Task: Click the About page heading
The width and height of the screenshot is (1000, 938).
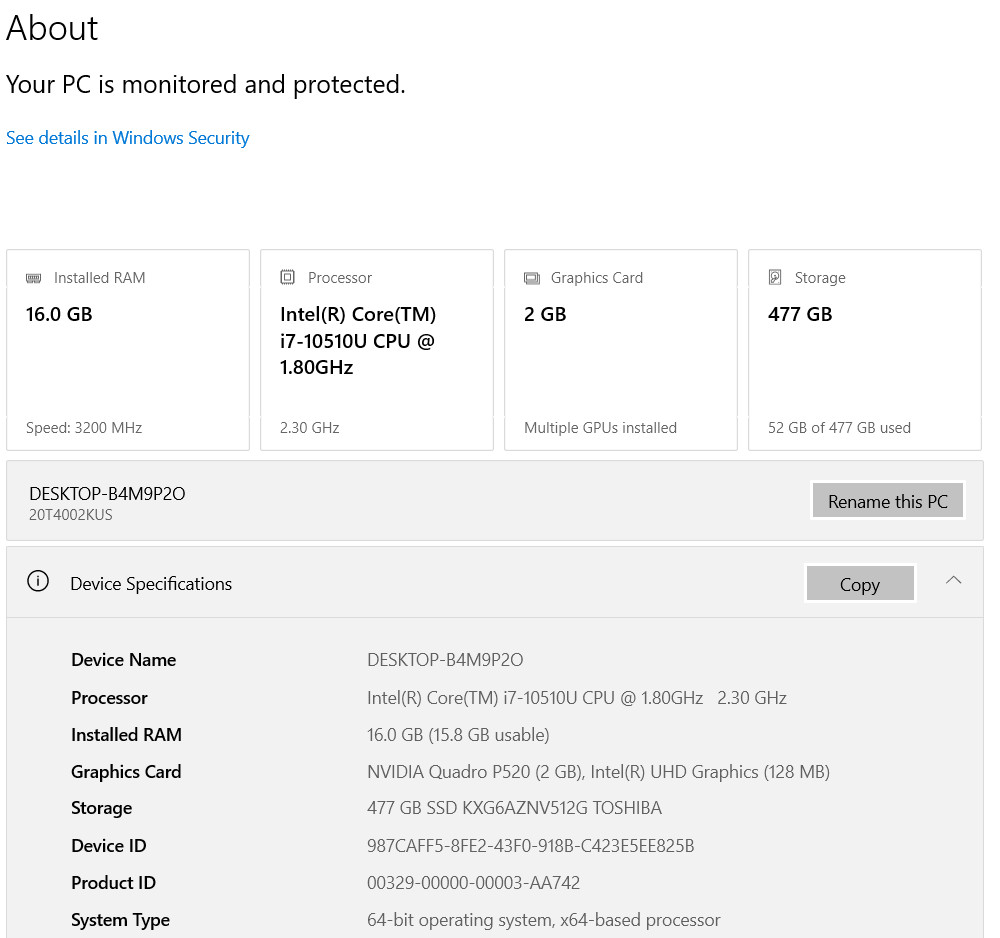Action: pos(52,29)
